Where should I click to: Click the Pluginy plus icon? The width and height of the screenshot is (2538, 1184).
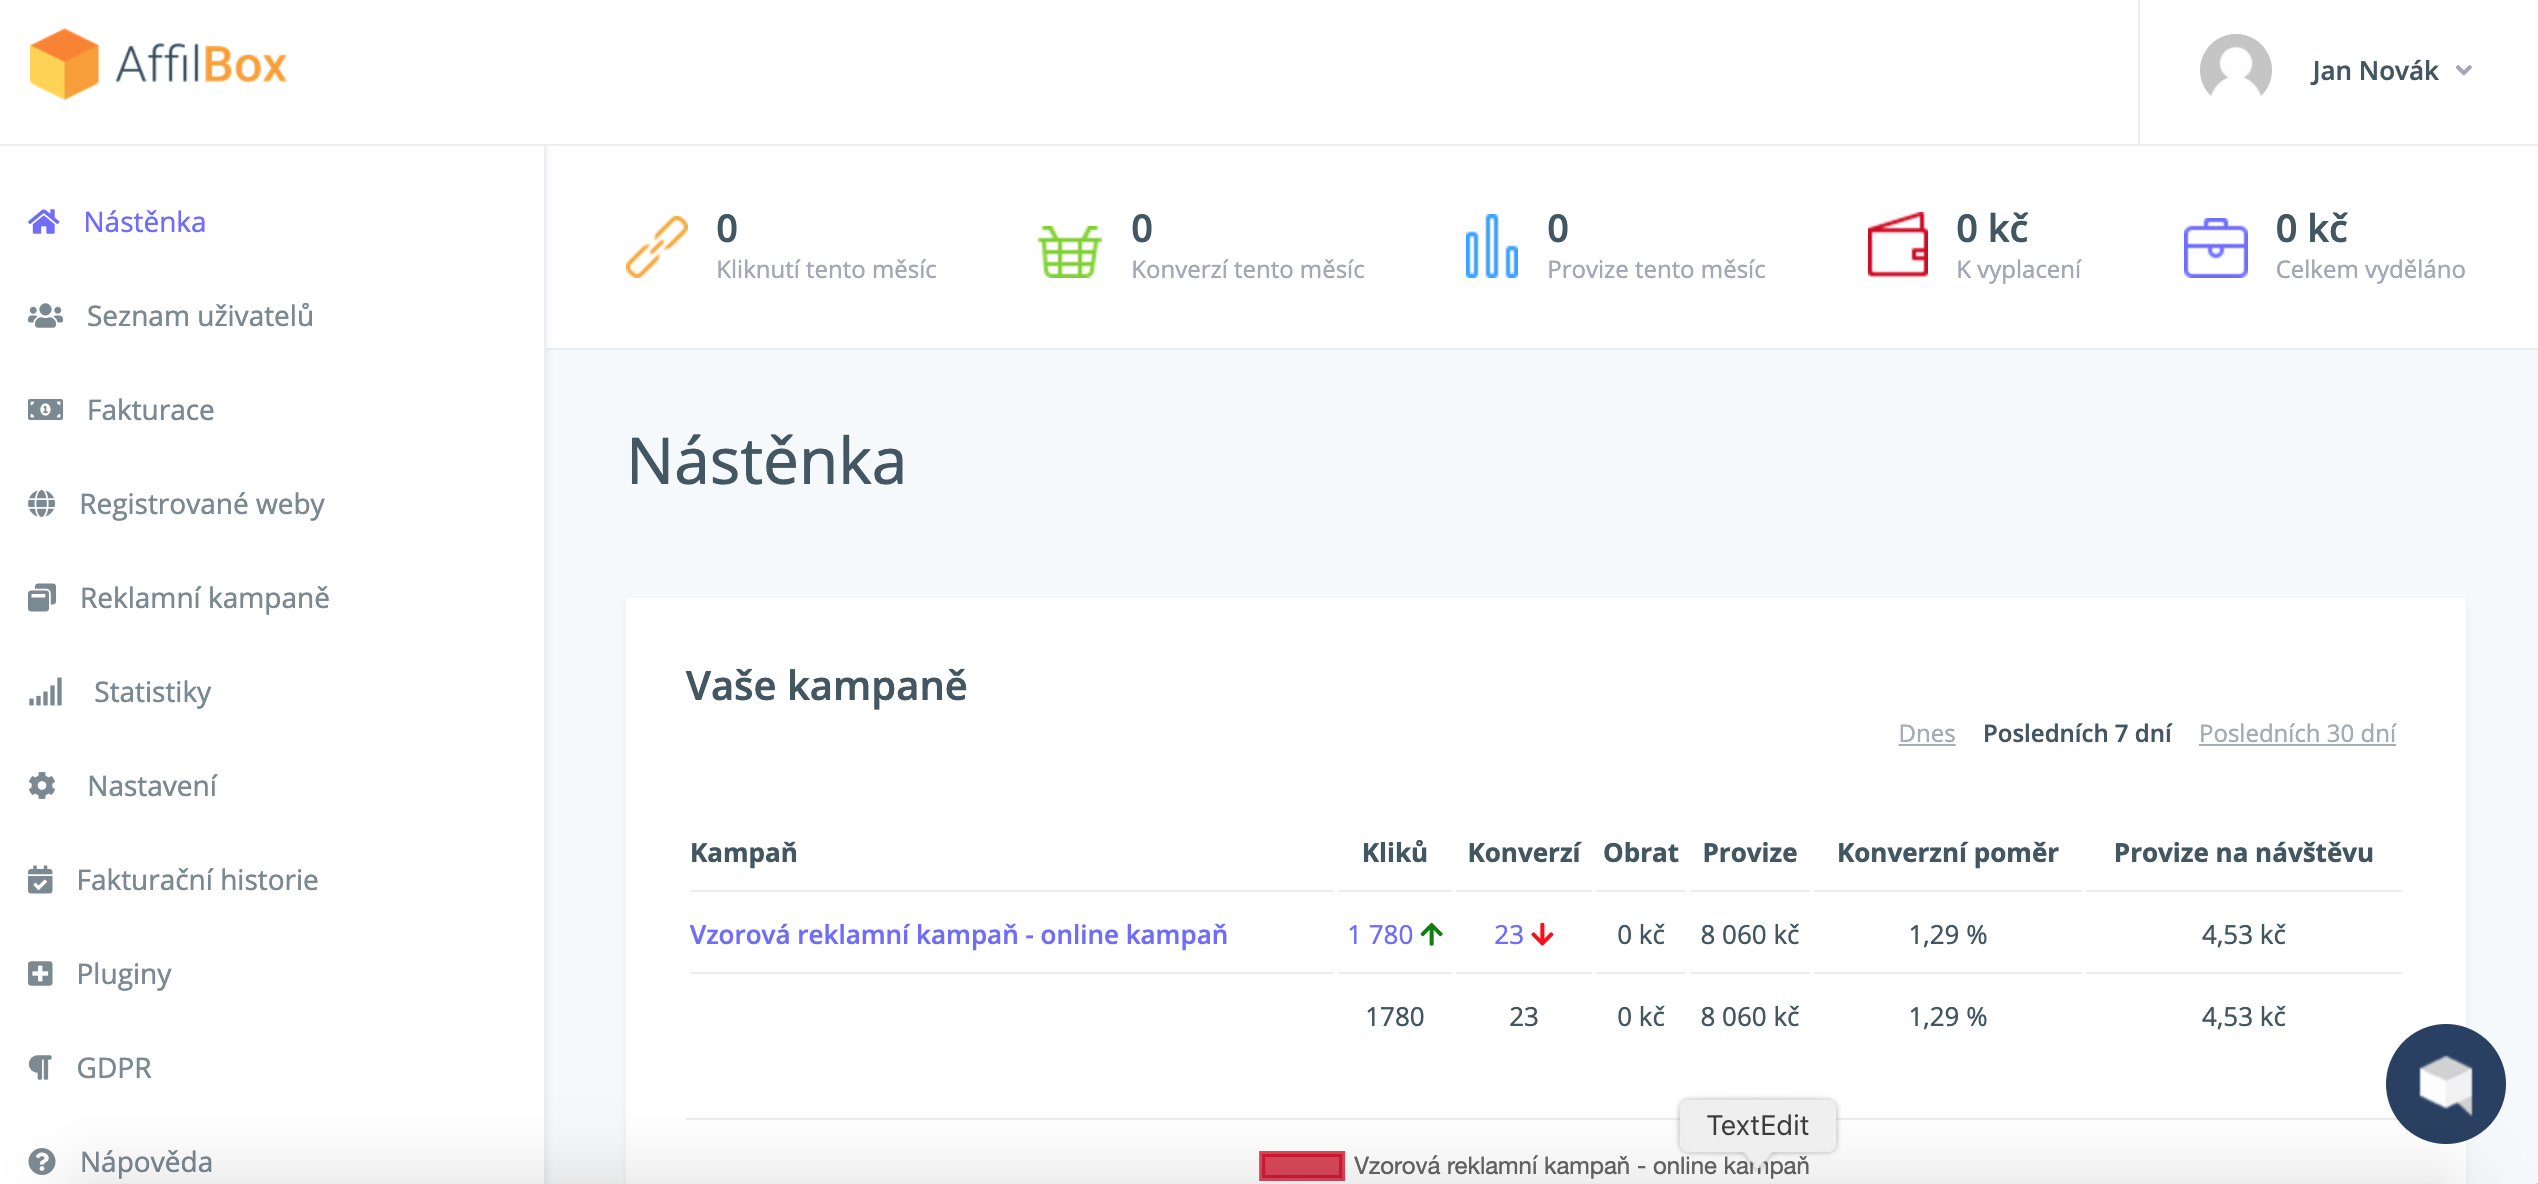[40, 974]
